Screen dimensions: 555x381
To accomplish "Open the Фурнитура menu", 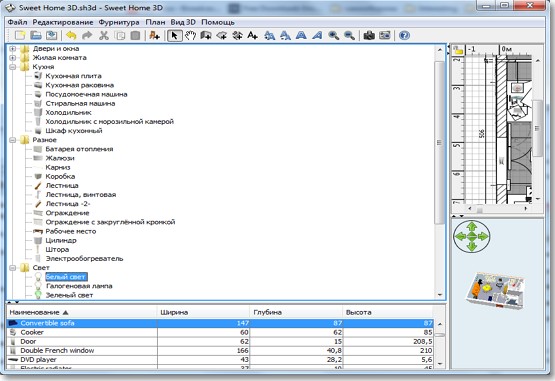I will [x=119, y=22].
